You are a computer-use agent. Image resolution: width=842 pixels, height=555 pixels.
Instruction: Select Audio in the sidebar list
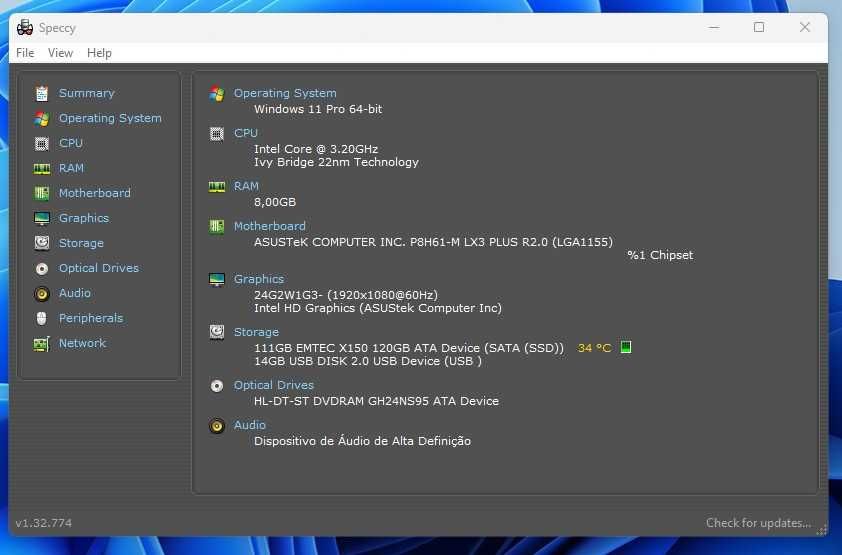point(75,294)
